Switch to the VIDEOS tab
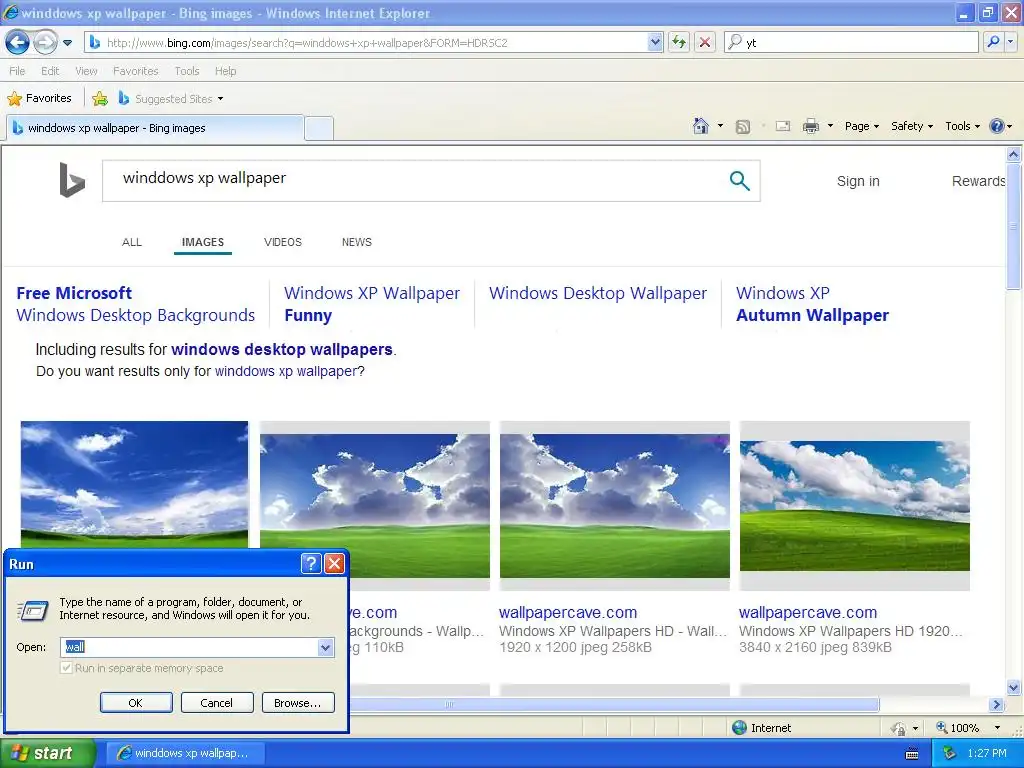1024x768 pixels. click(283, 242)
